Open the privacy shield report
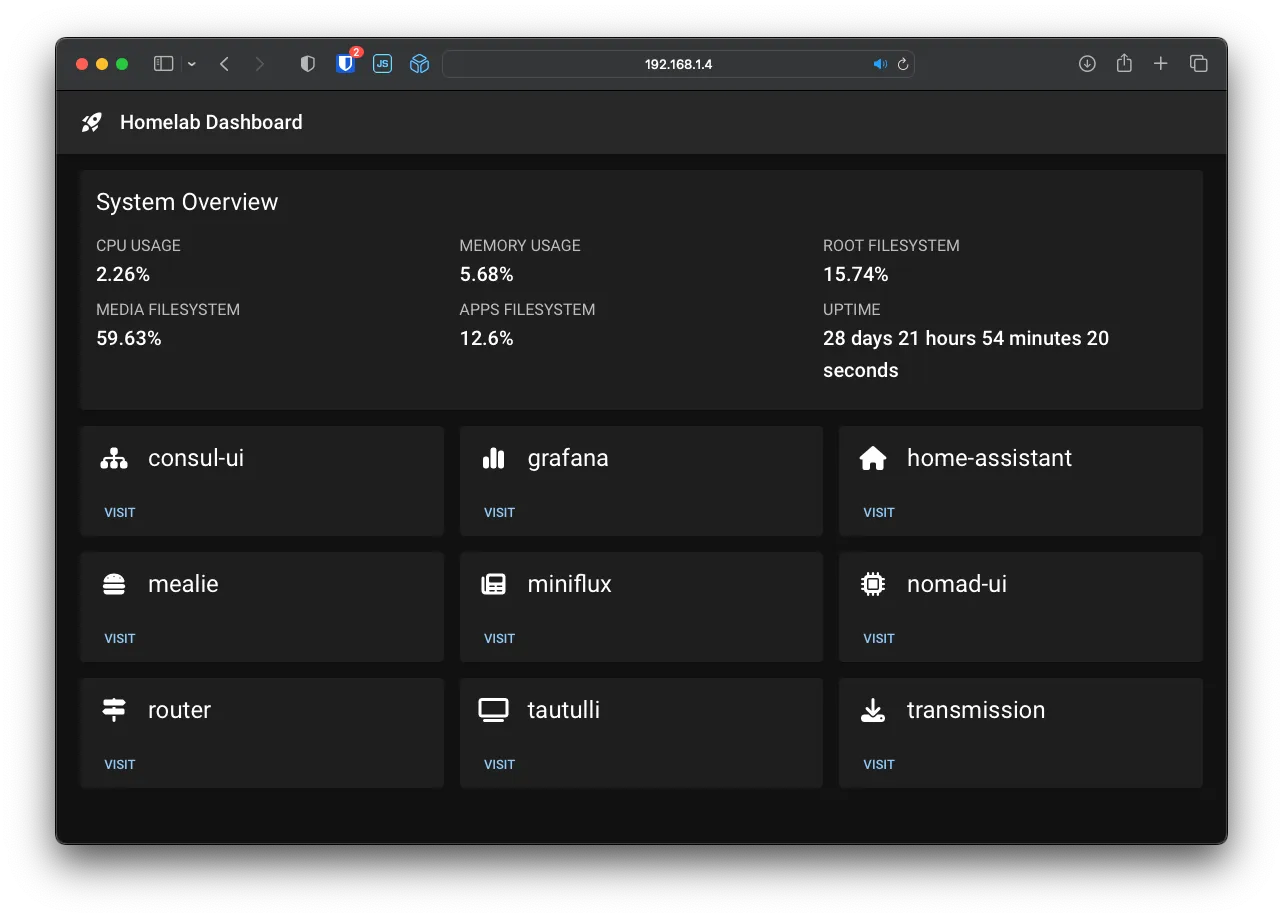The image size is (1283, 918). [308, 64]
